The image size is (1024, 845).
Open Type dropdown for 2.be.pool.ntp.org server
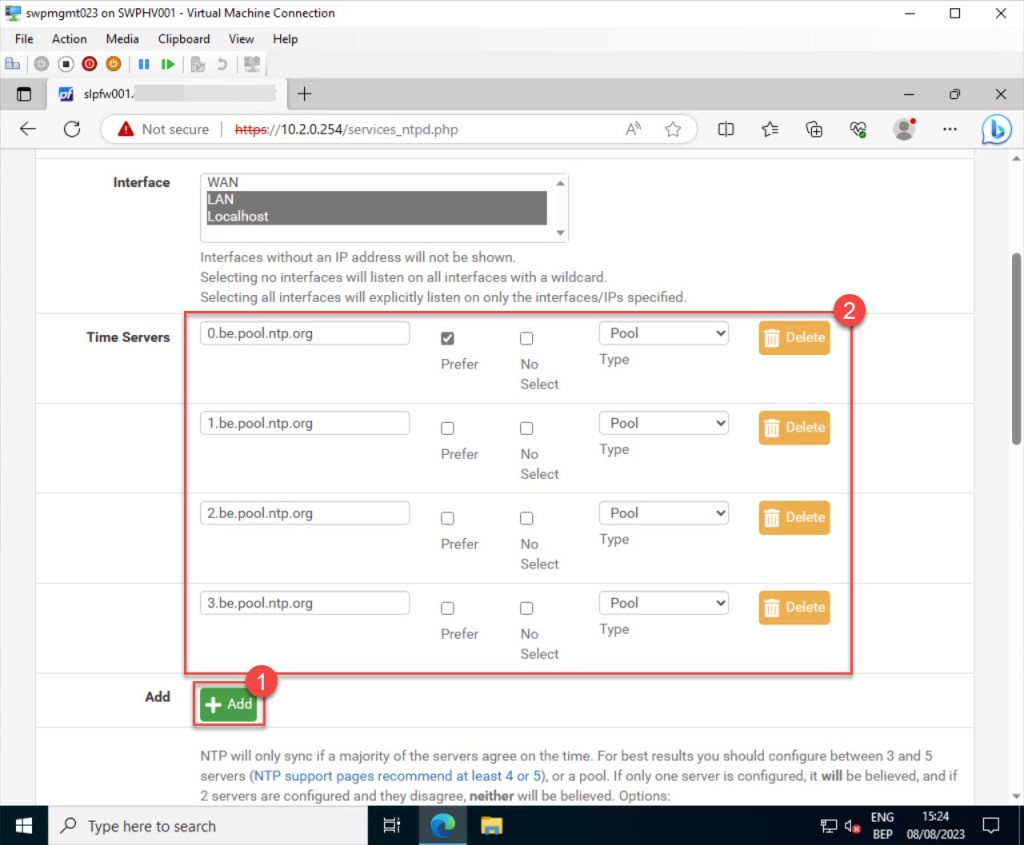coord(664,514)
